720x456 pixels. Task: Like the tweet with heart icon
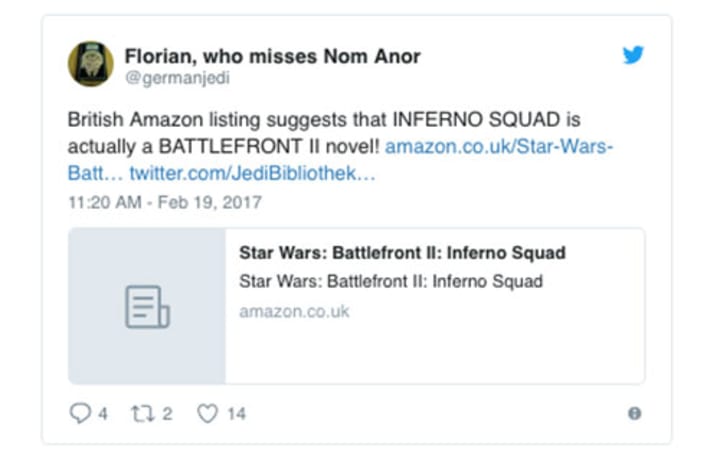point(207,413)
